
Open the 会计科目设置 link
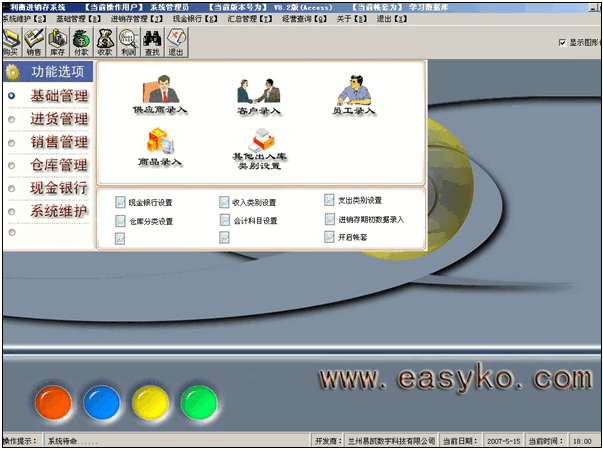point(254,221)
